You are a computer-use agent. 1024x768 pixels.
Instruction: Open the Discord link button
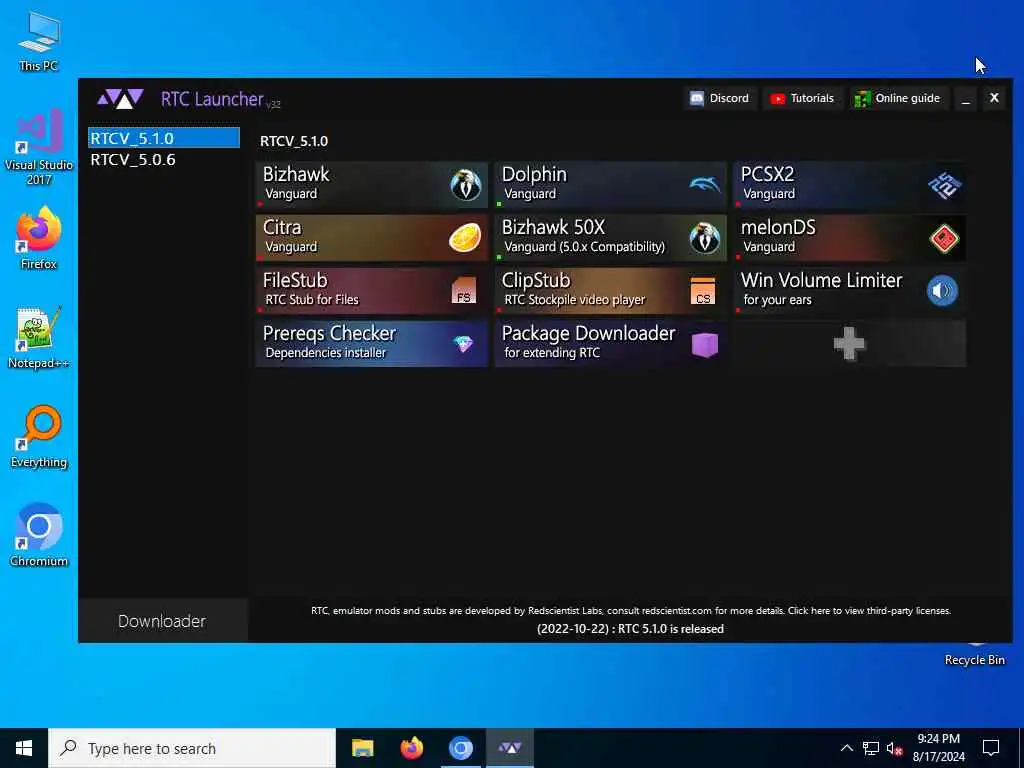coord(720,98)
